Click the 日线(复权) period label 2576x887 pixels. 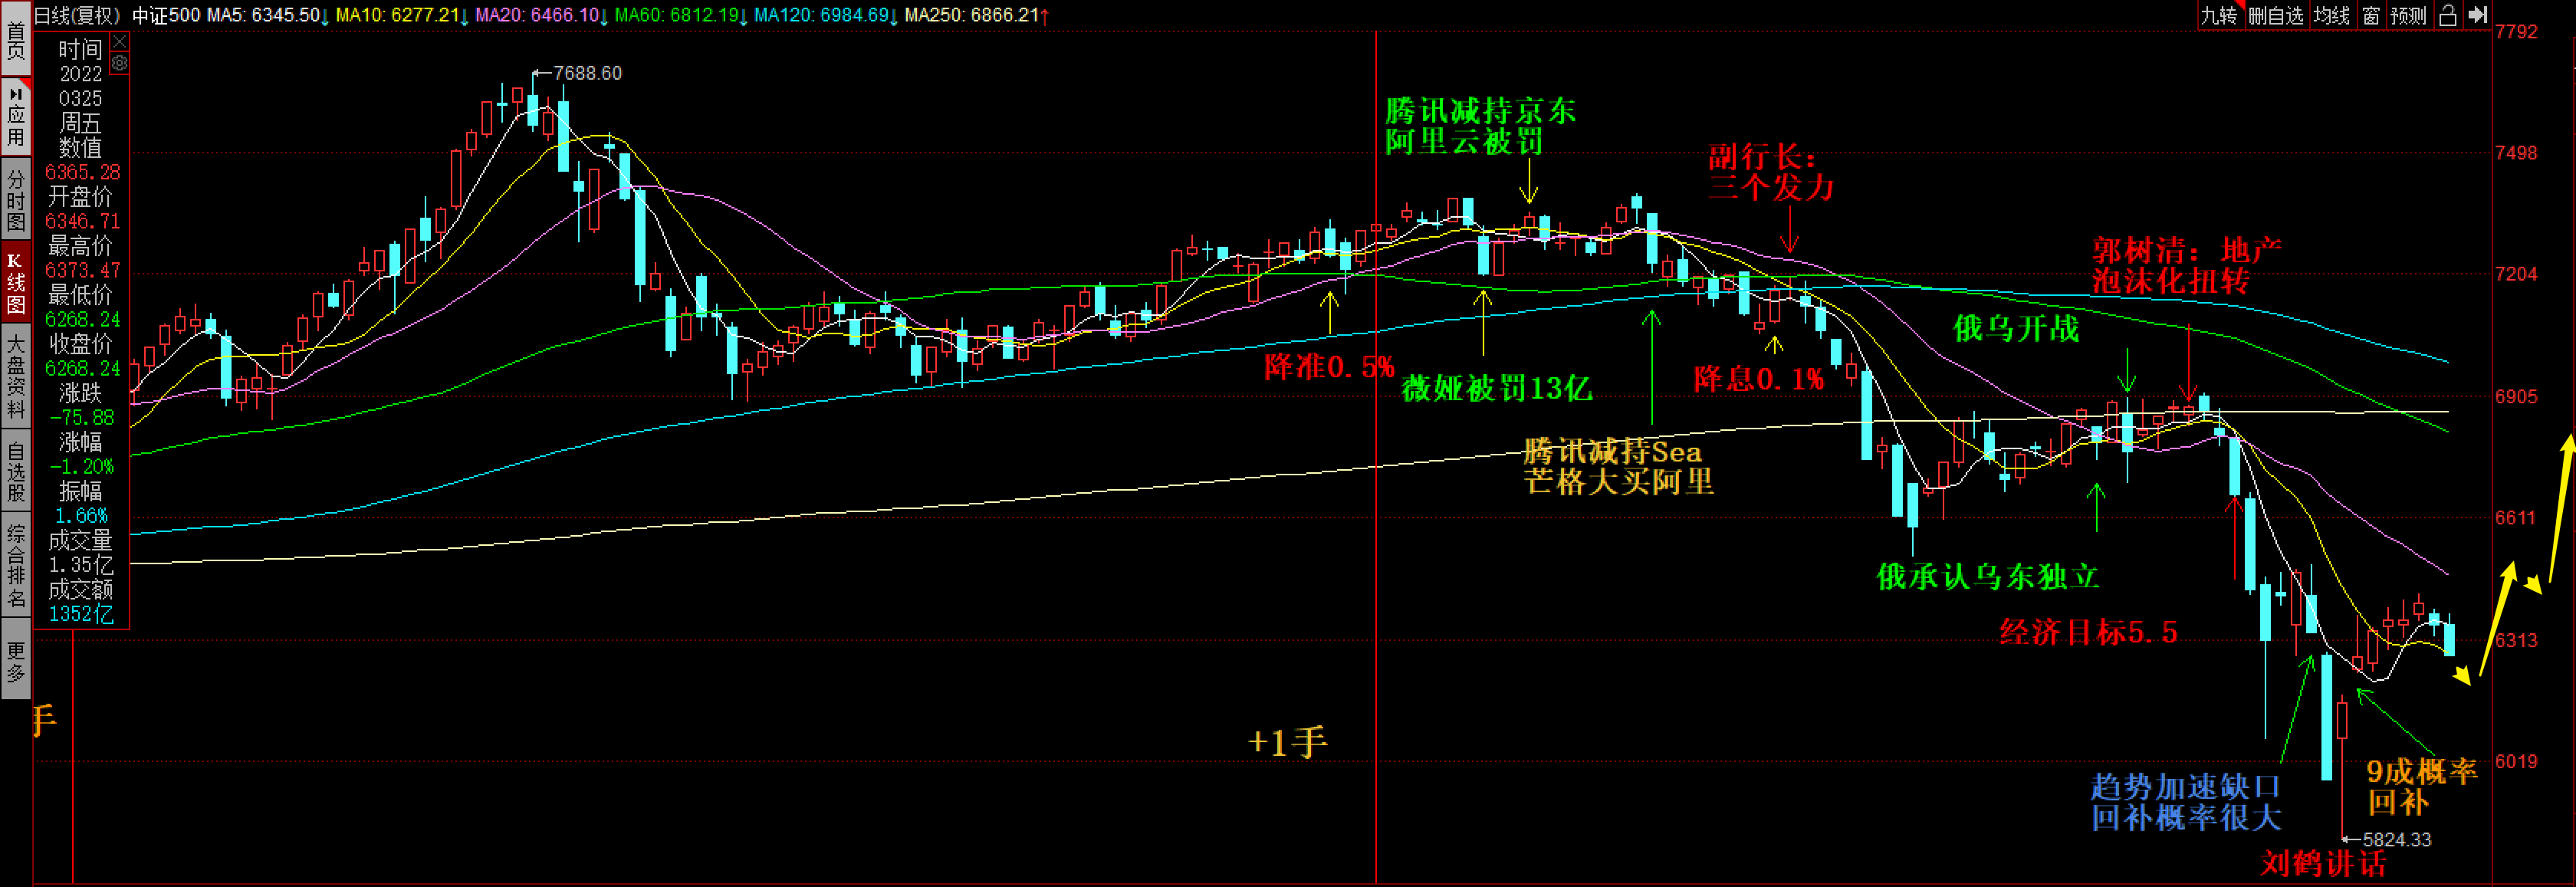click(77, 15)
